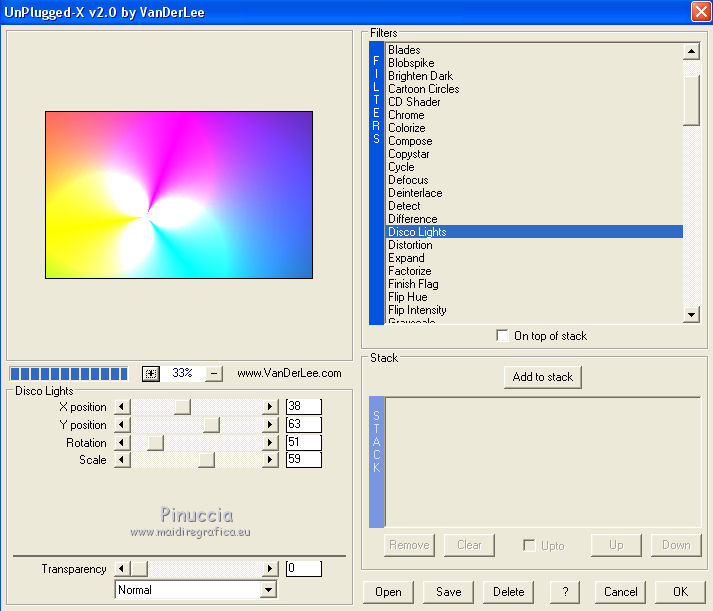Image resolution: width=713 pixels, height=611 pixels.
Task: Select the Chrome filter
Action: [x=534, y=115]
